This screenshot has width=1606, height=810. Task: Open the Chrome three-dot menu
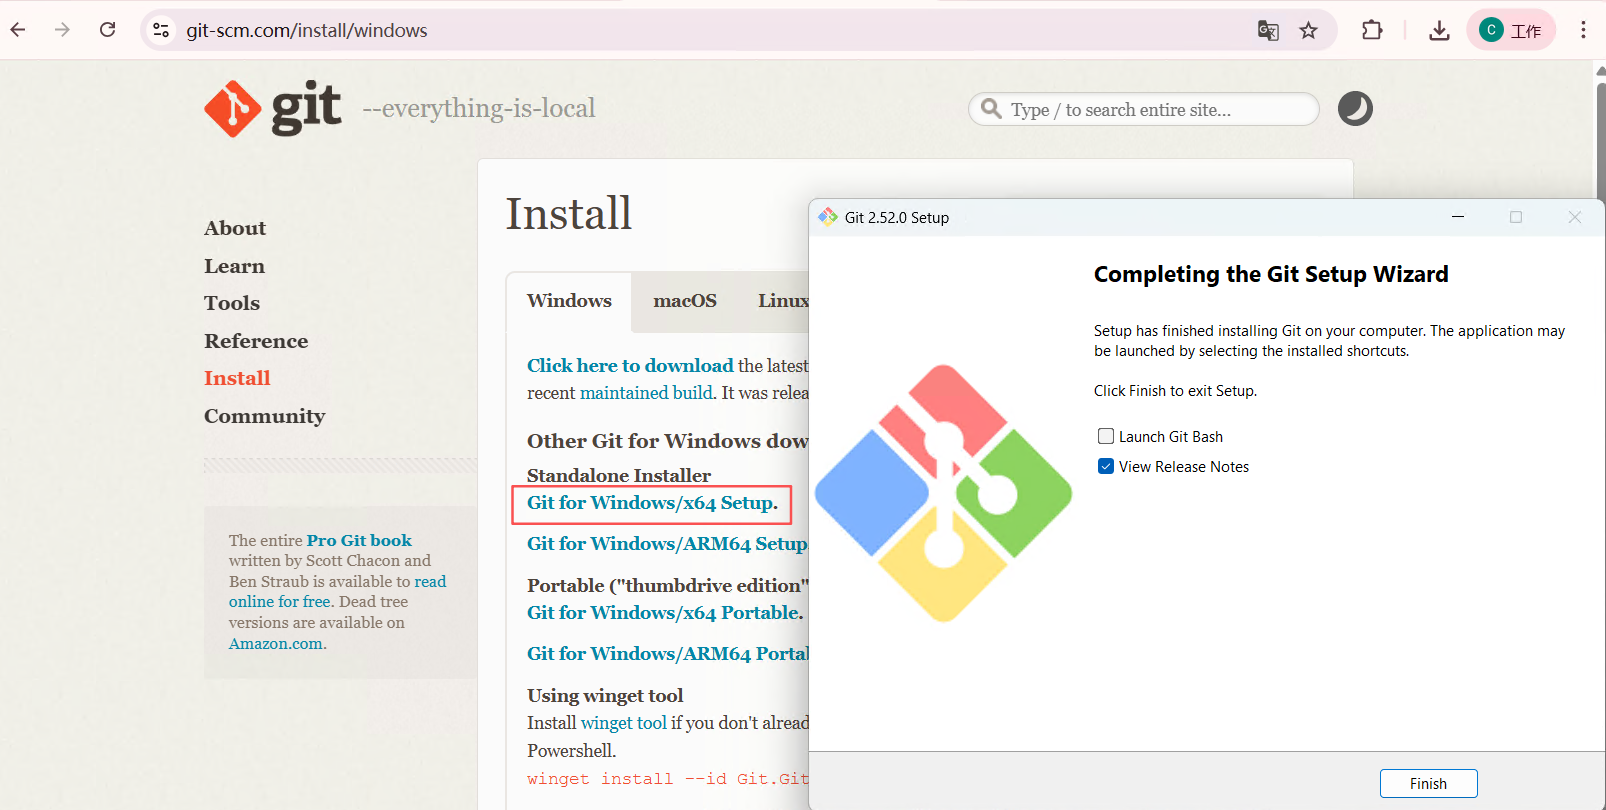click(x=1583, y=30)
